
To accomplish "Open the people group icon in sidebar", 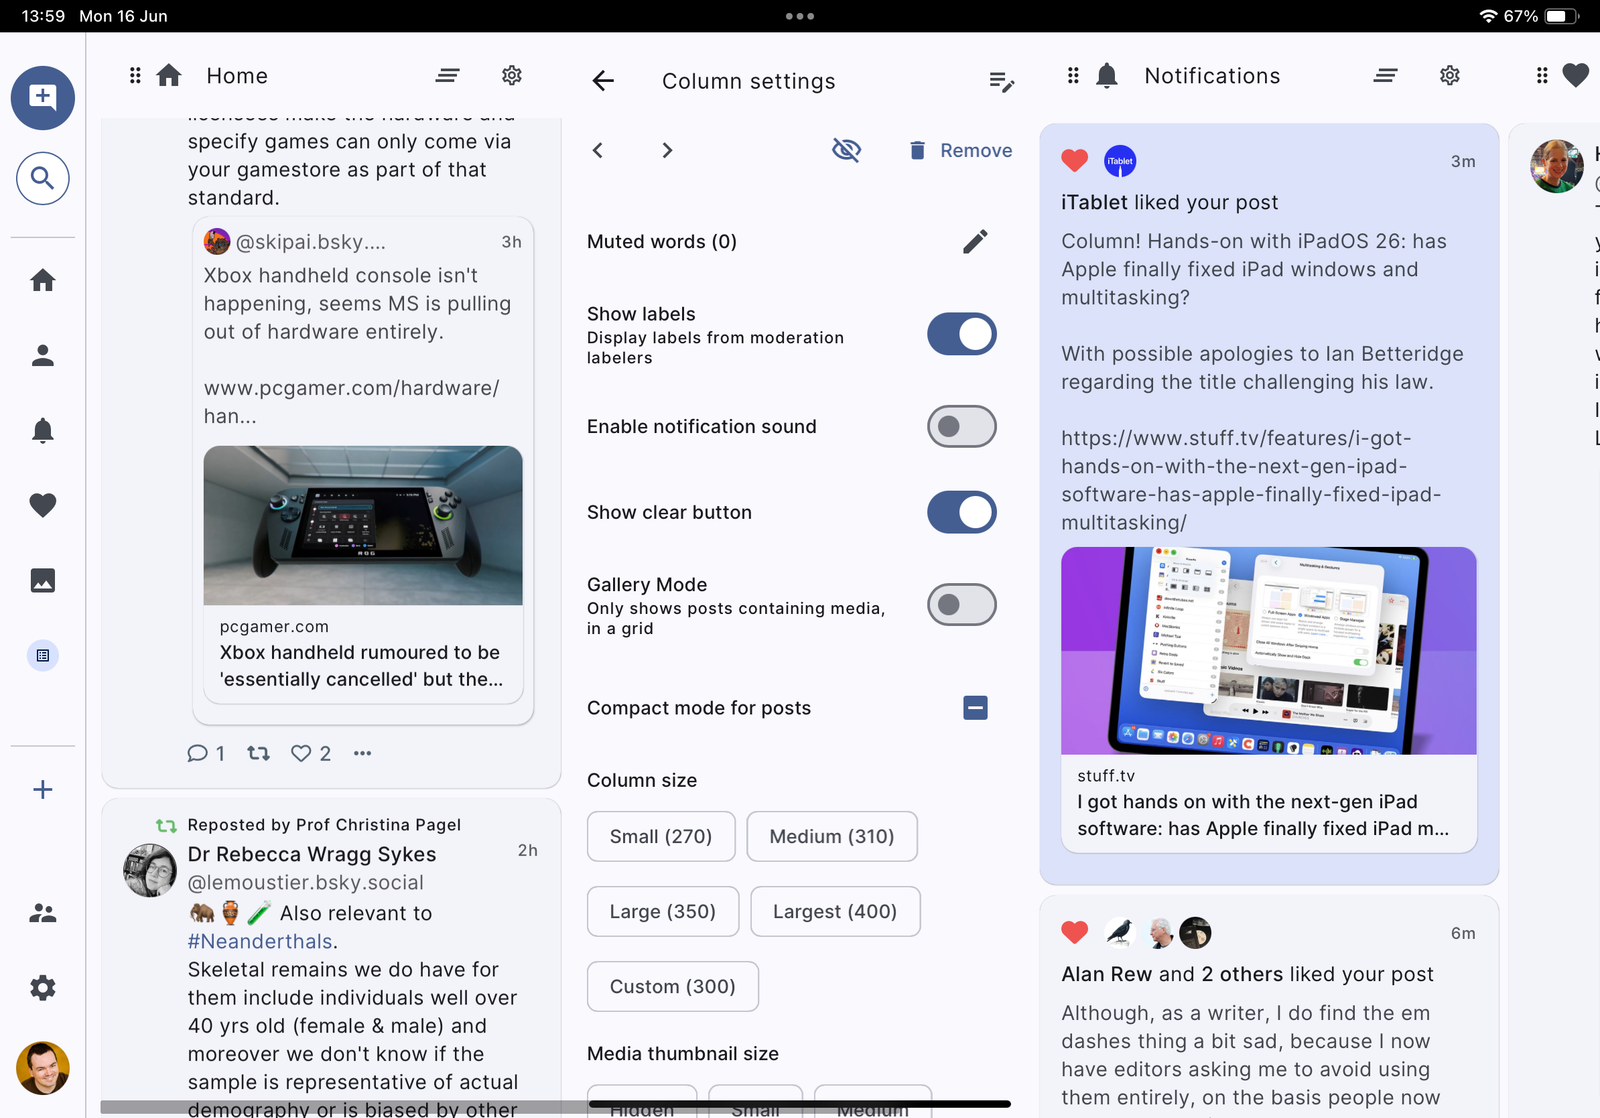I will click(x=43, y=913).
